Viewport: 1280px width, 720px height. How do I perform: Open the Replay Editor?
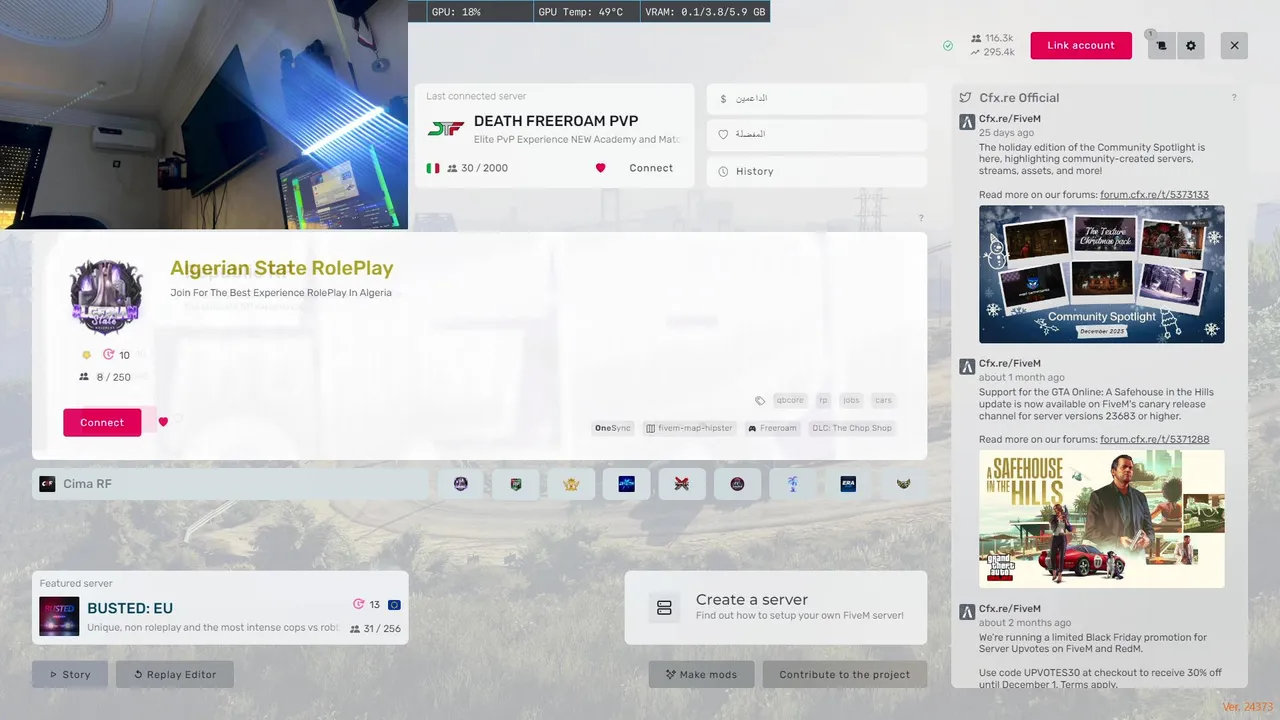coord(175,674)
